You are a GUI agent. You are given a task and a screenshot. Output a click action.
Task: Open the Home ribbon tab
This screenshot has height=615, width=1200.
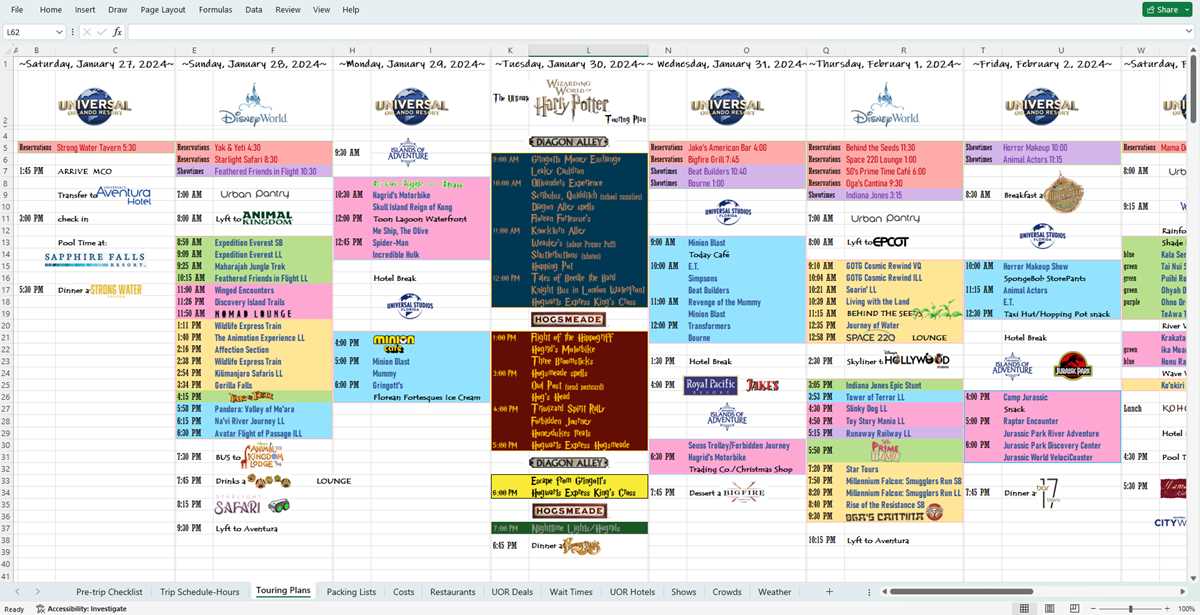(x=51, y=9)
